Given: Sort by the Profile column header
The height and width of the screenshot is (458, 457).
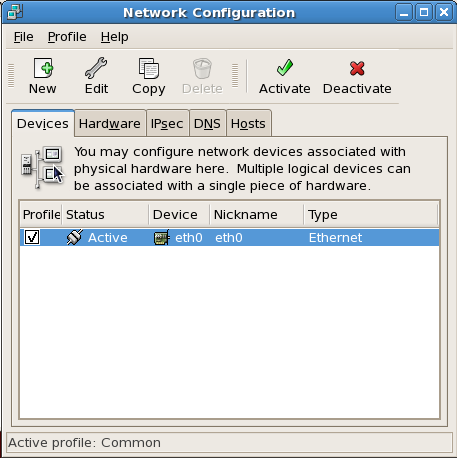Looking at the screenshot, I should click(41, 215).
